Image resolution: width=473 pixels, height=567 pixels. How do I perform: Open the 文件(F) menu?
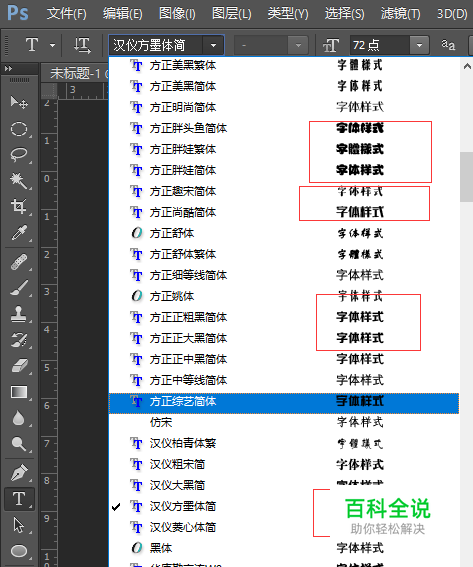point(67,14)
